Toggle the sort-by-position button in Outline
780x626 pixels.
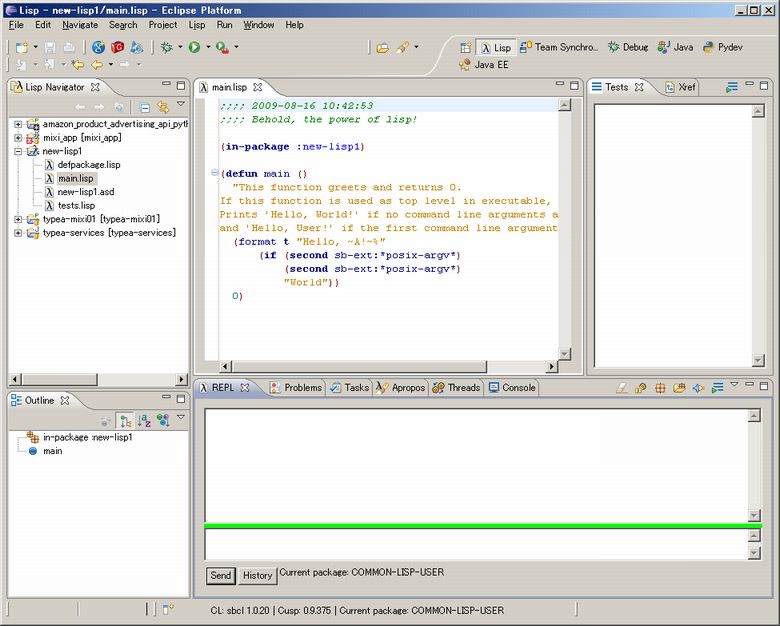[x=126, y=420]
